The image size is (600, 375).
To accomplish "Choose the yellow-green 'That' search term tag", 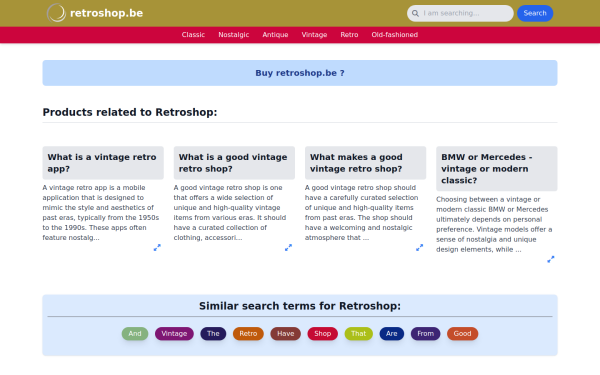I will coord(359,334).
